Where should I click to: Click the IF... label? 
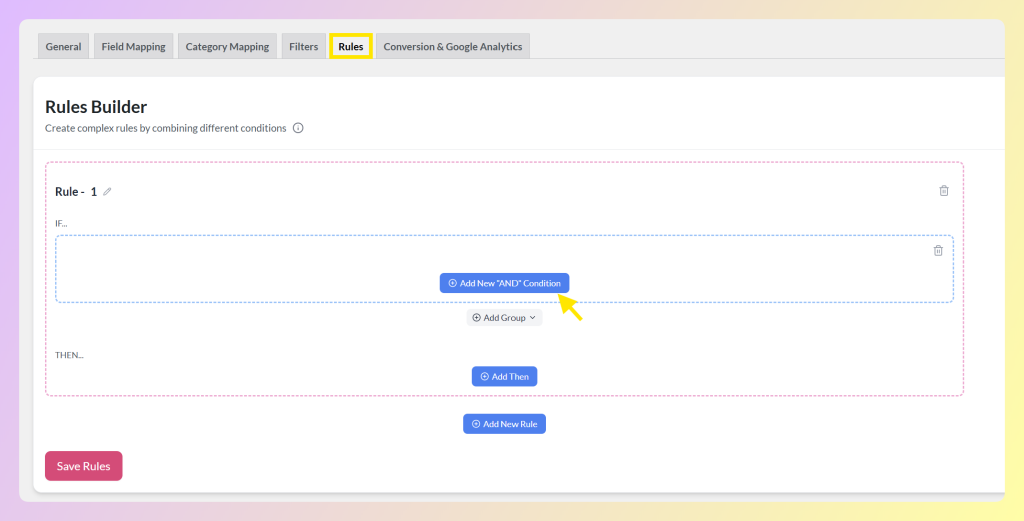pos(61,223)
